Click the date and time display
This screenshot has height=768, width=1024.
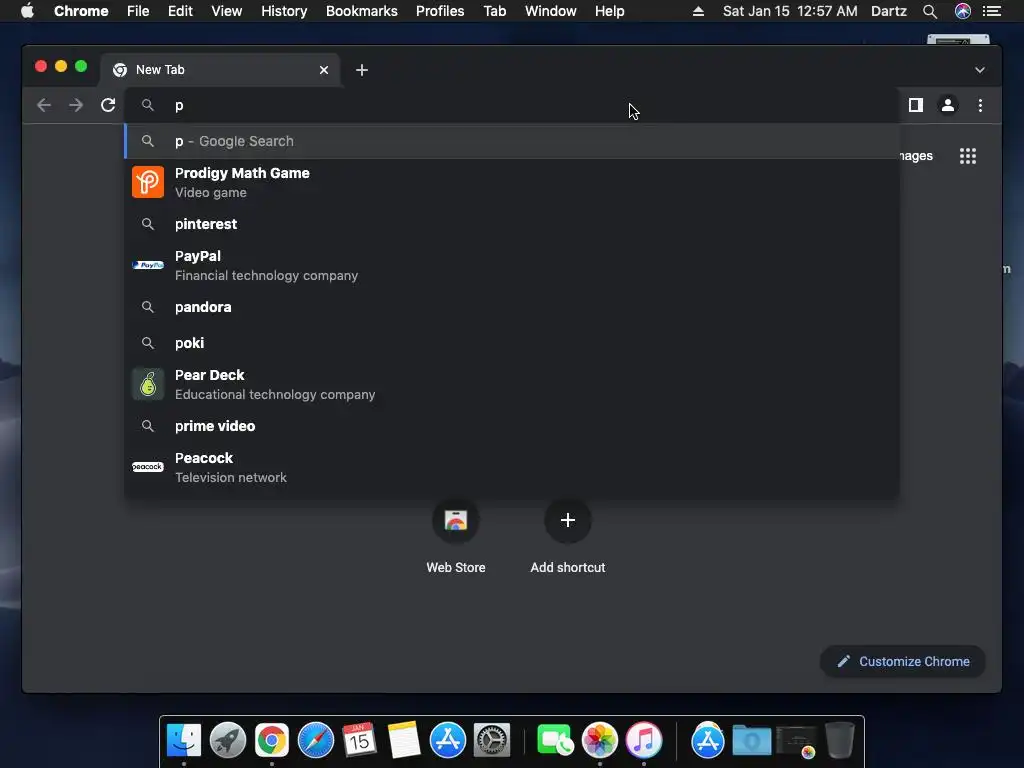coord(790,11)
